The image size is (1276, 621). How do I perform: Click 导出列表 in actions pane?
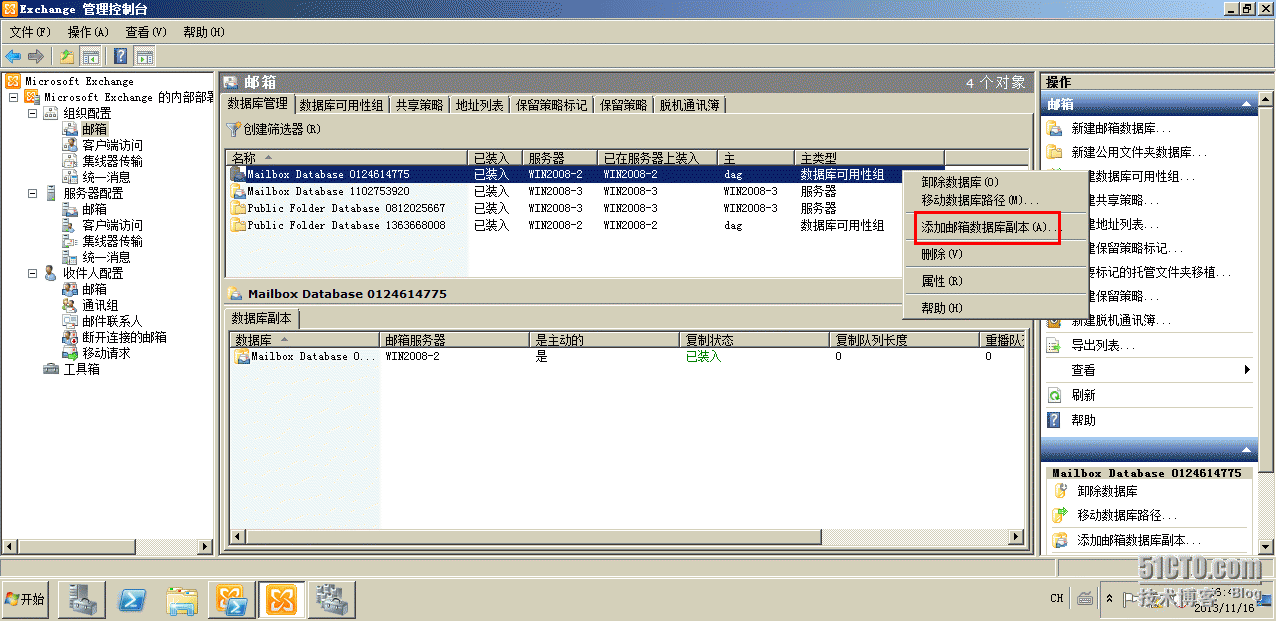(1103, 345)
